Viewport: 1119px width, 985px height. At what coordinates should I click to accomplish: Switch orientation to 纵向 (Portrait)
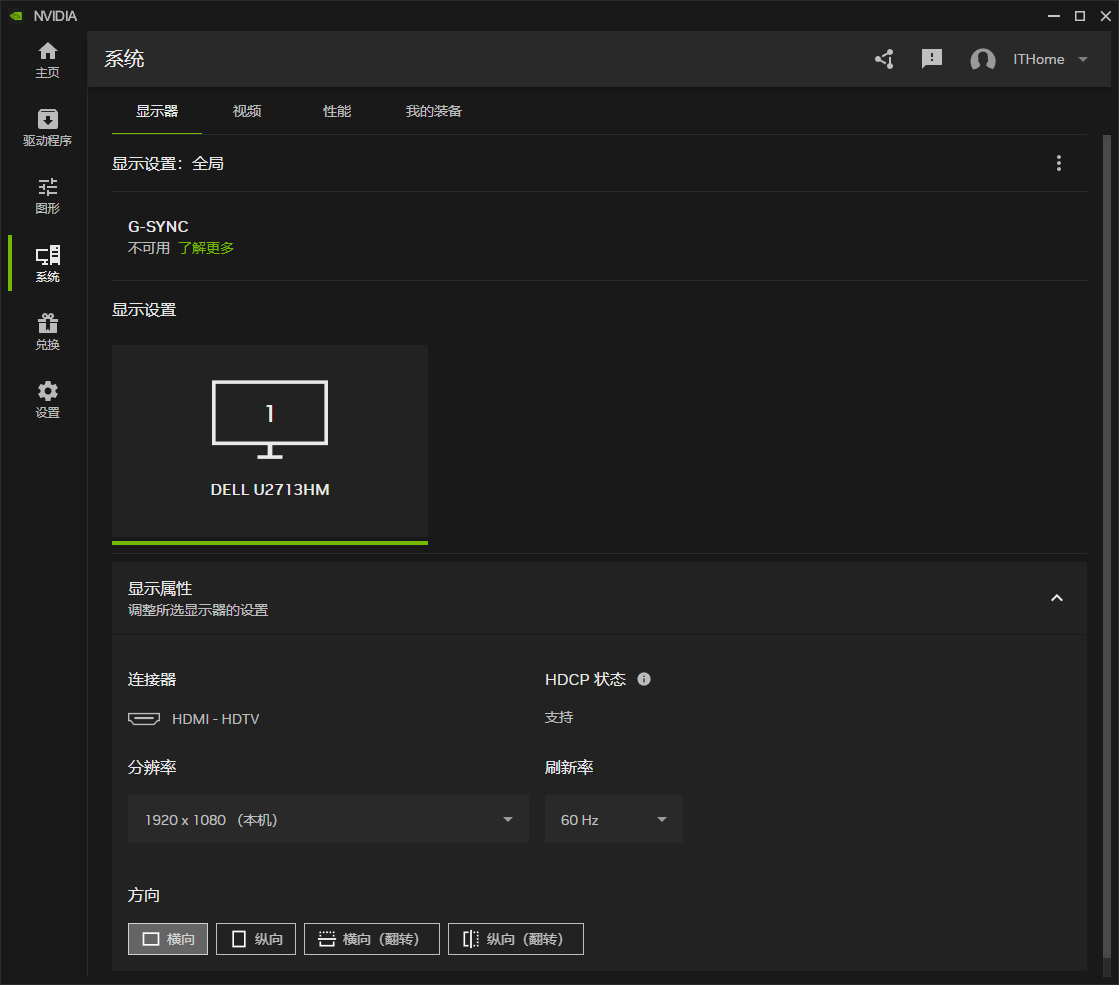coord(255,938)
